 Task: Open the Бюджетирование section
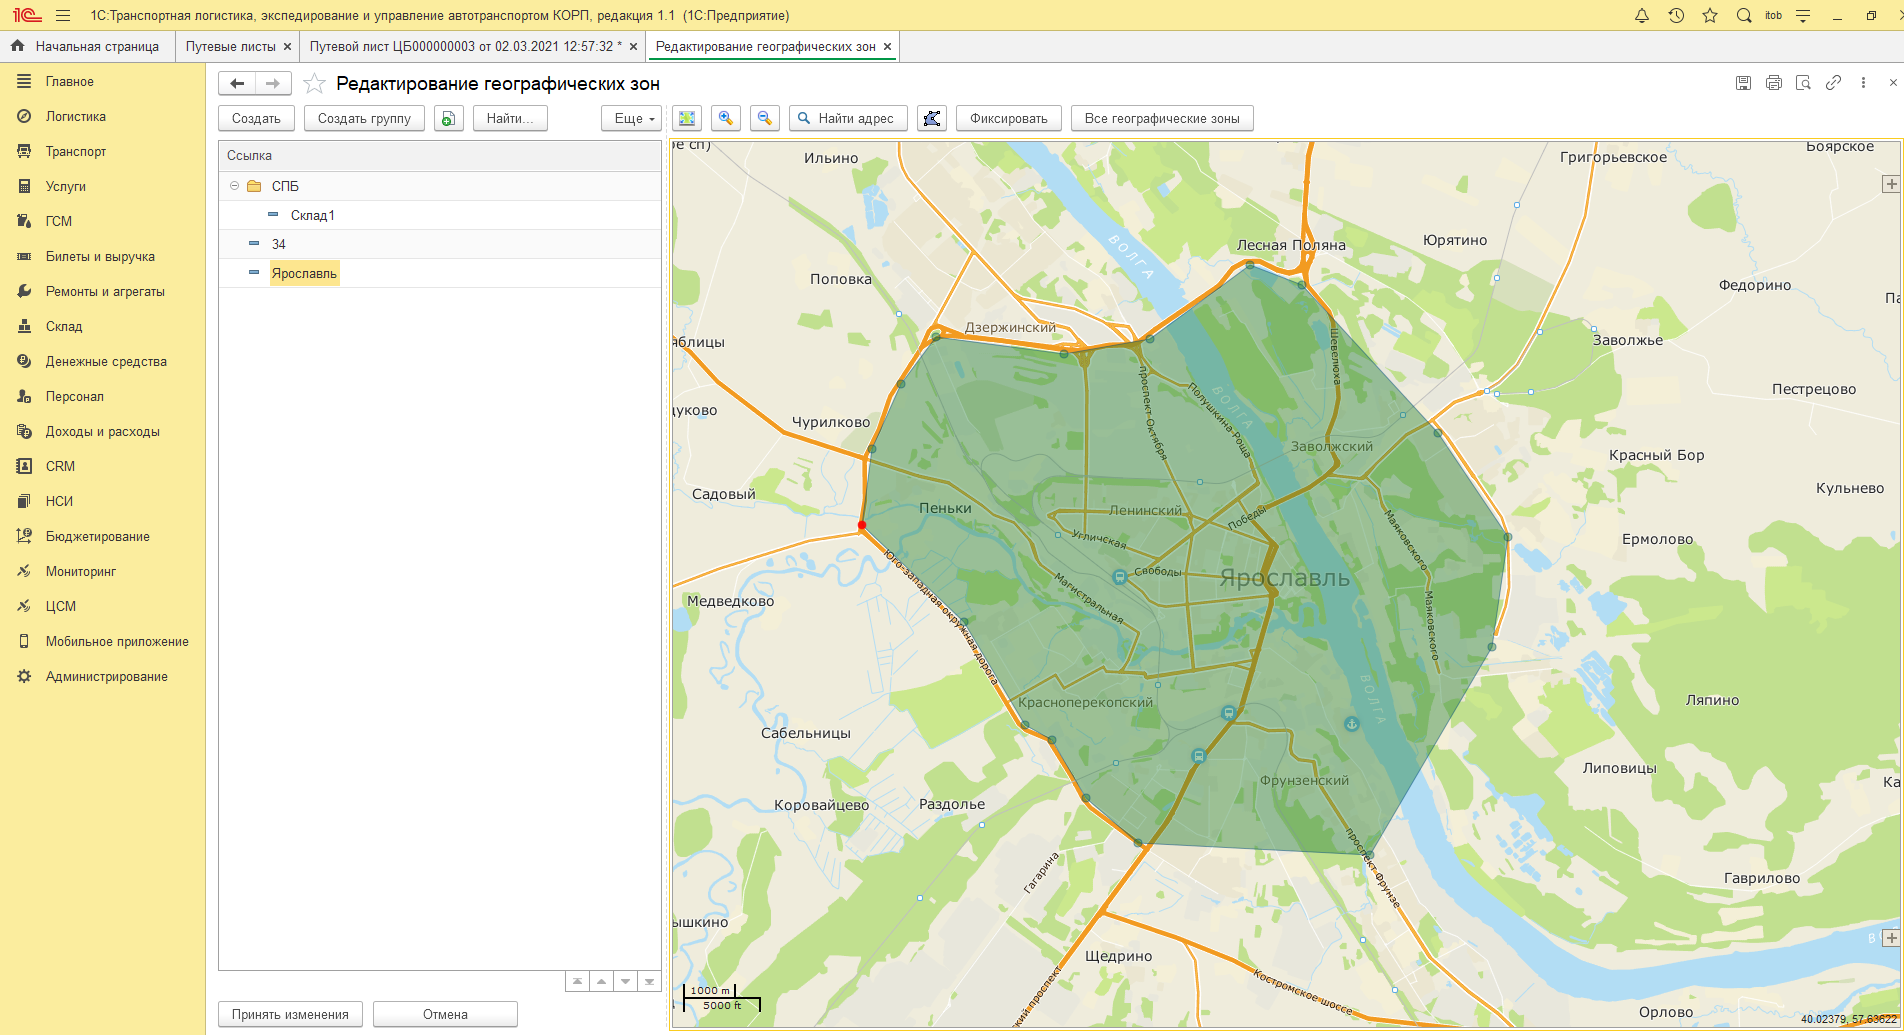tap(98, 536)
